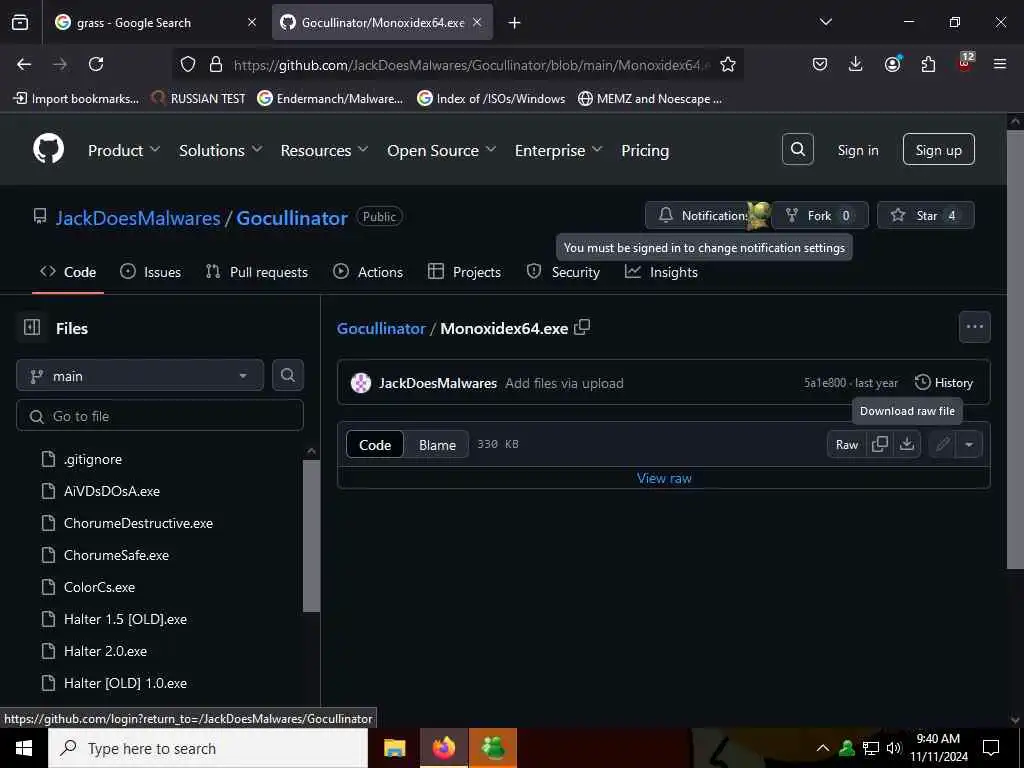Click the site lock padlock icon
The image size is (1024, 768).
coord(216,64)
